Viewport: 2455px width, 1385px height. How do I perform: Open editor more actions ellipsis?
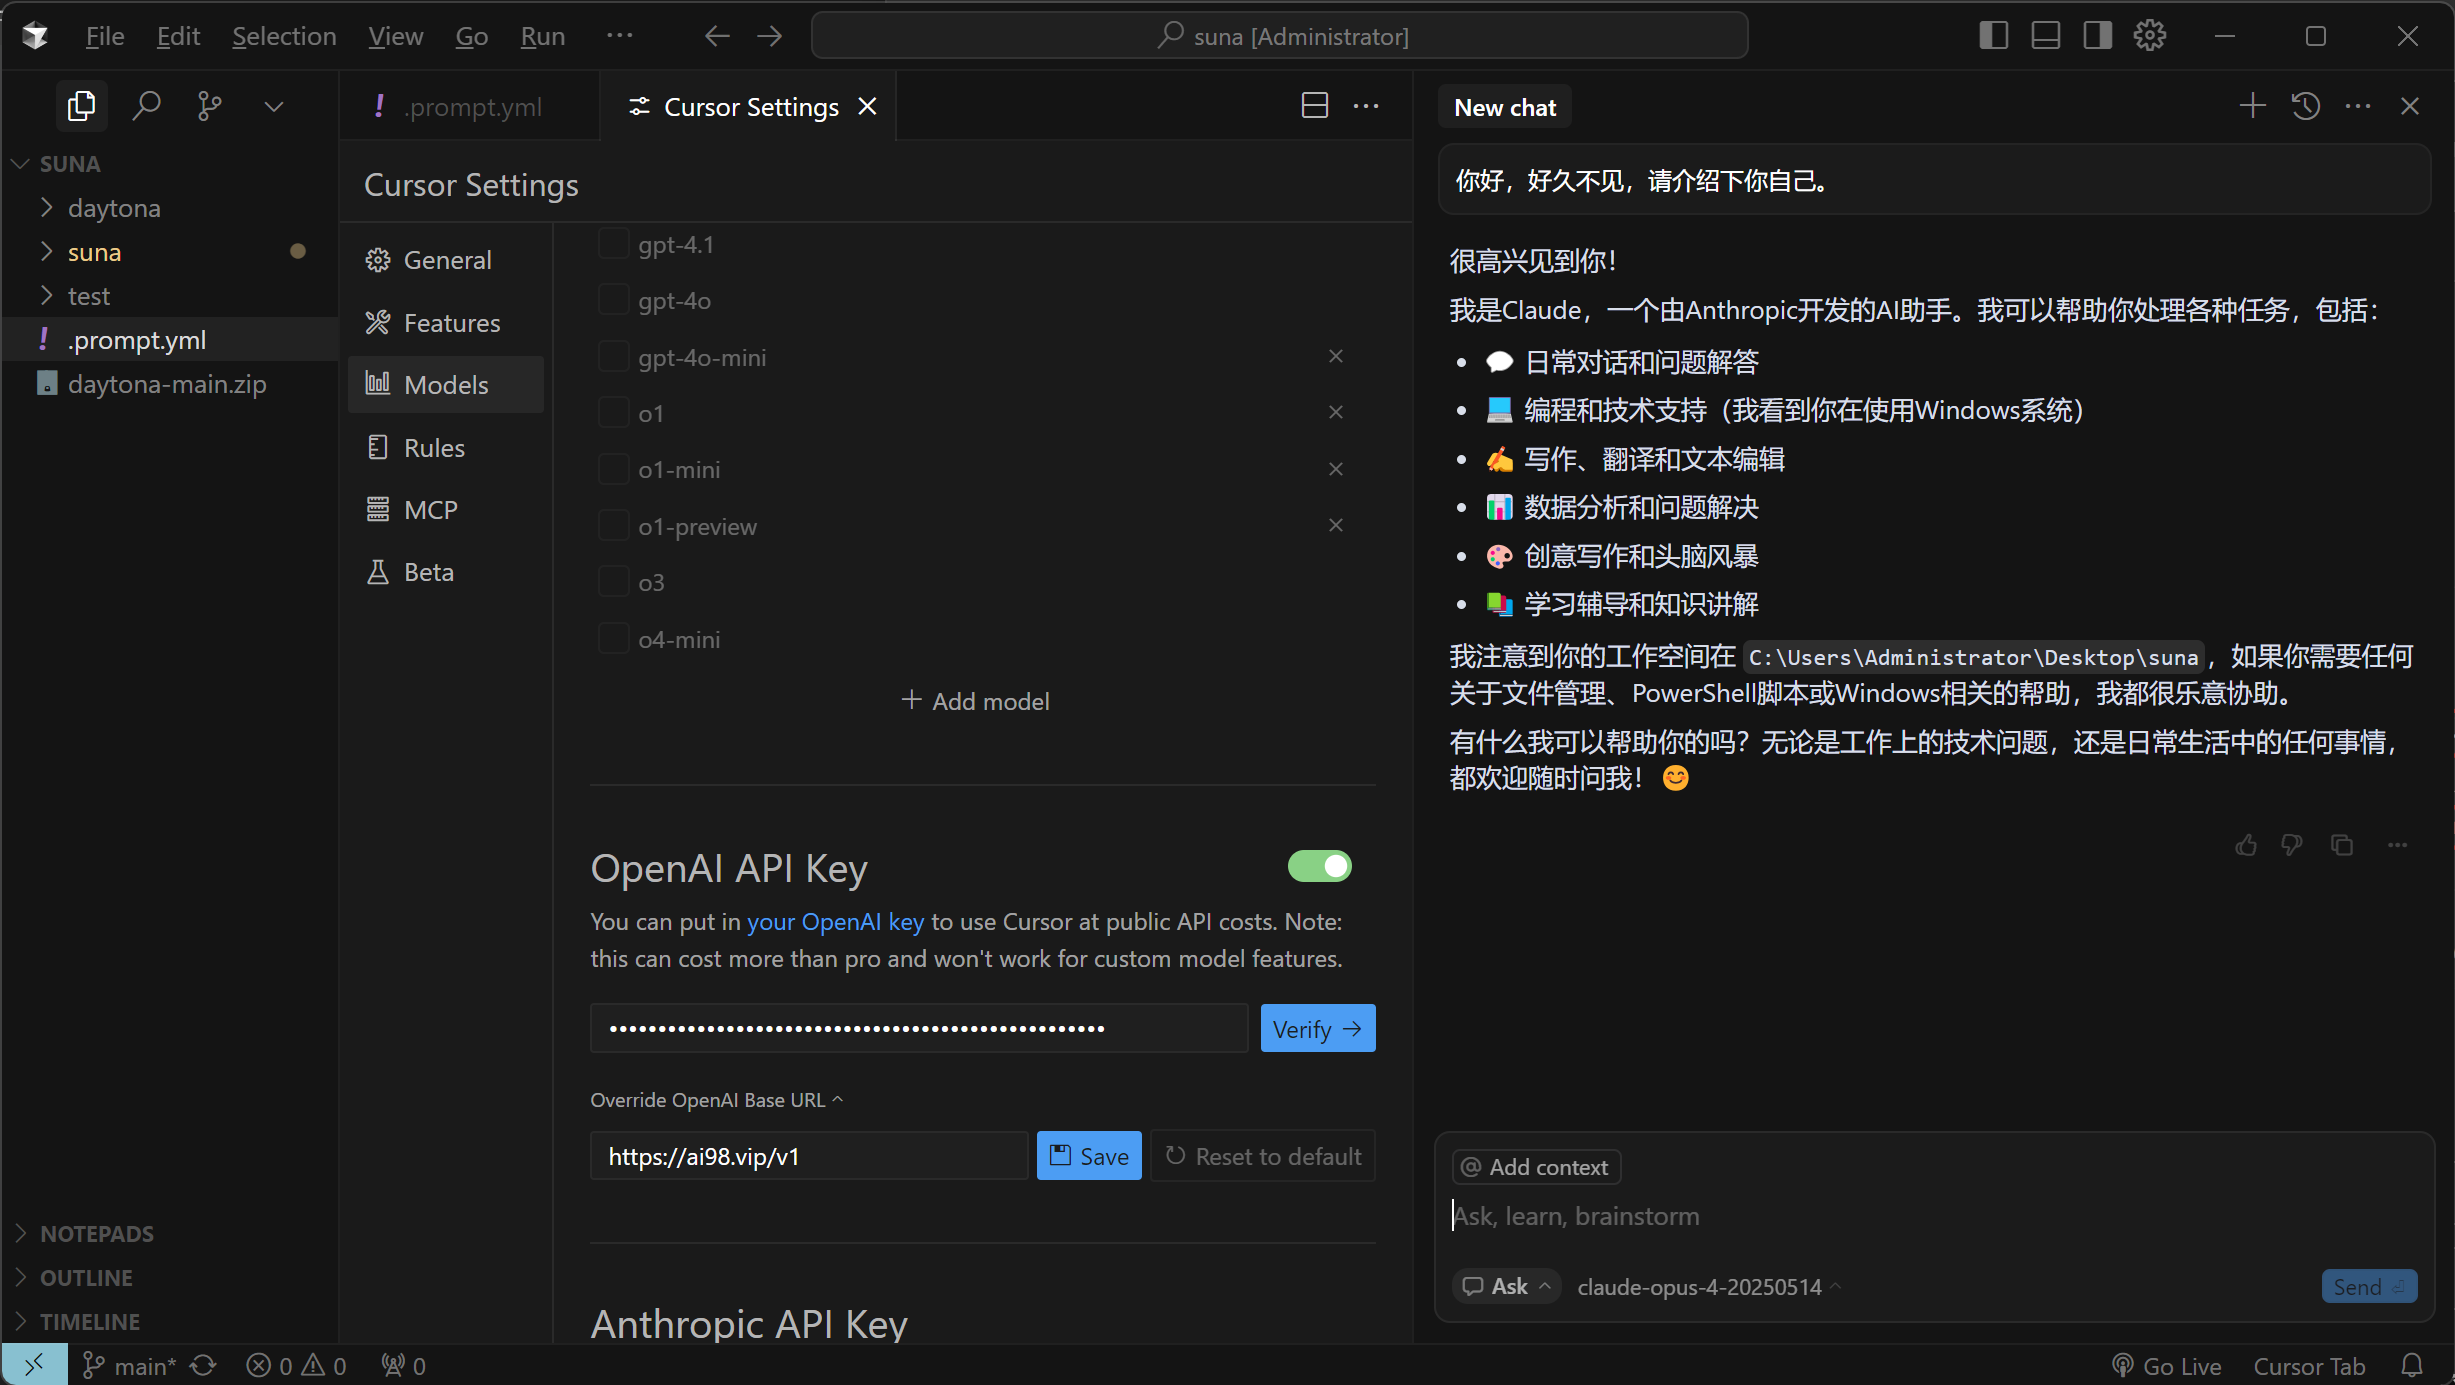pyautogui.click(x=1366, y=106)
